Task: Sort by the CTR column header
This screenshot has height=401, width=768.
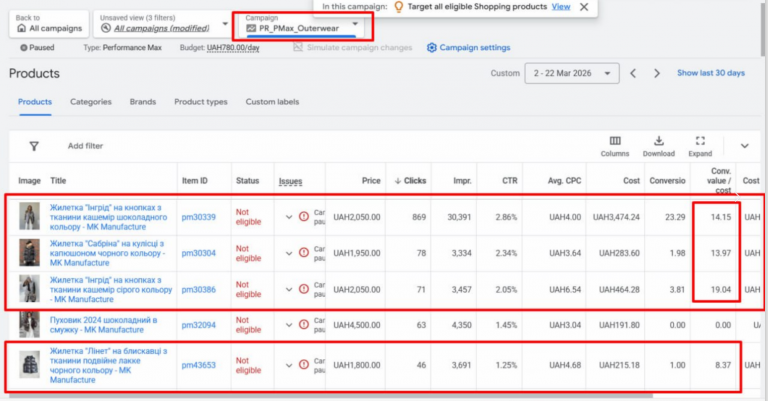Action: [509, 181]
